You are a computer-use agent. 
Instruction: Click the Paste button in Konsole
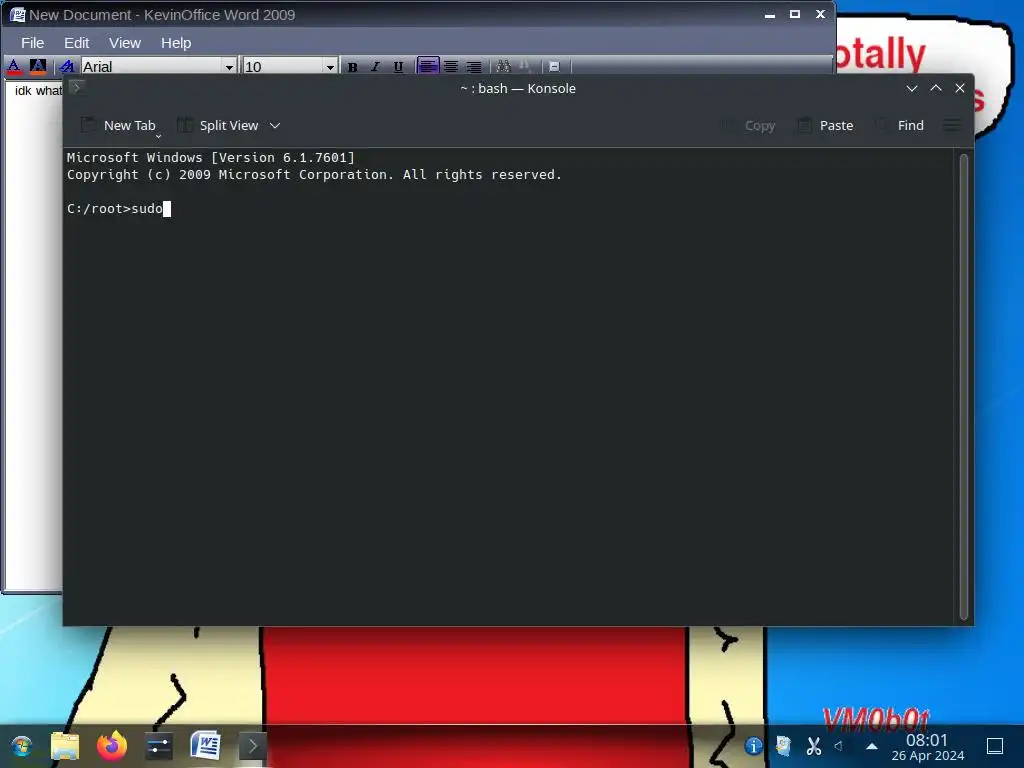point(825,125)
